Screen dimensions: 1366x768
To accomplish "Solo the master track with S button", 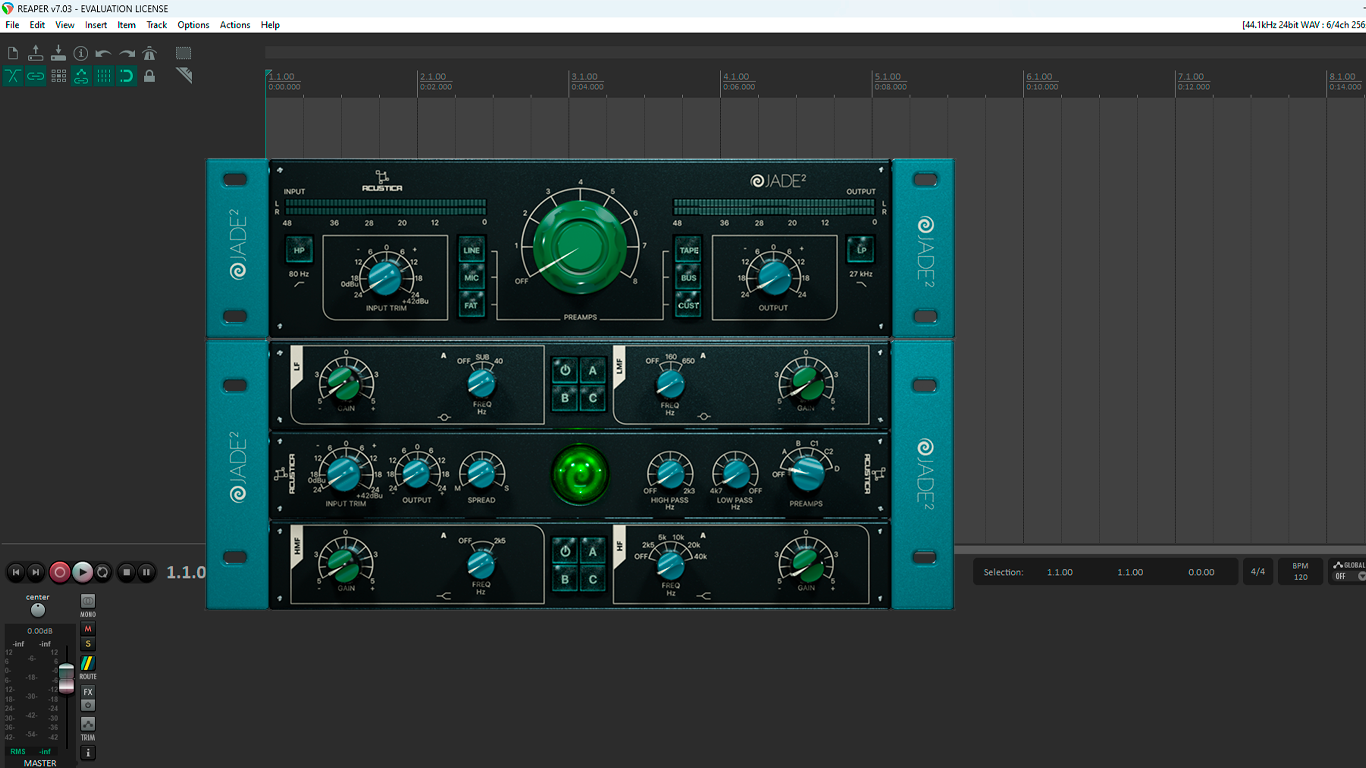I will pyautogui.click(x=88, y=644).
